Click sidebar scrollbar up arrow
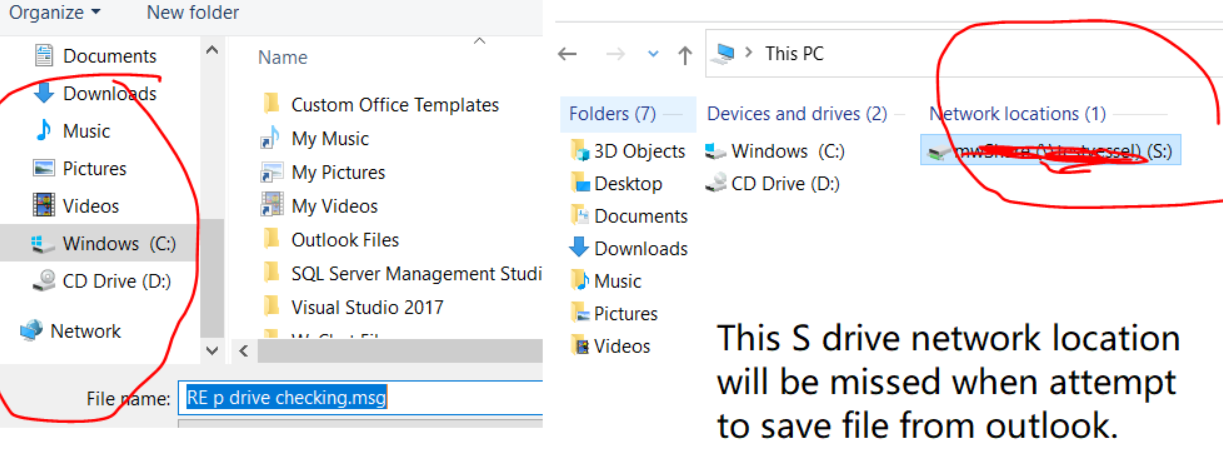This screenshot has width=1223, height=463. click(x=211, y=48)
